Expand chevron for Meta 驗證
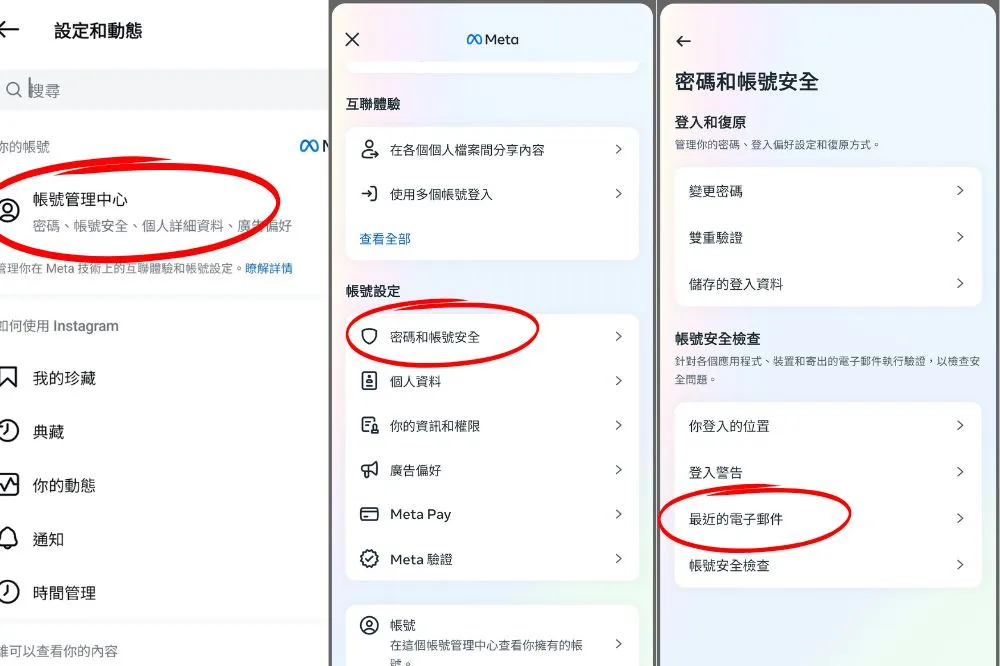This screenshot has width=1000, height=666. 618,559
